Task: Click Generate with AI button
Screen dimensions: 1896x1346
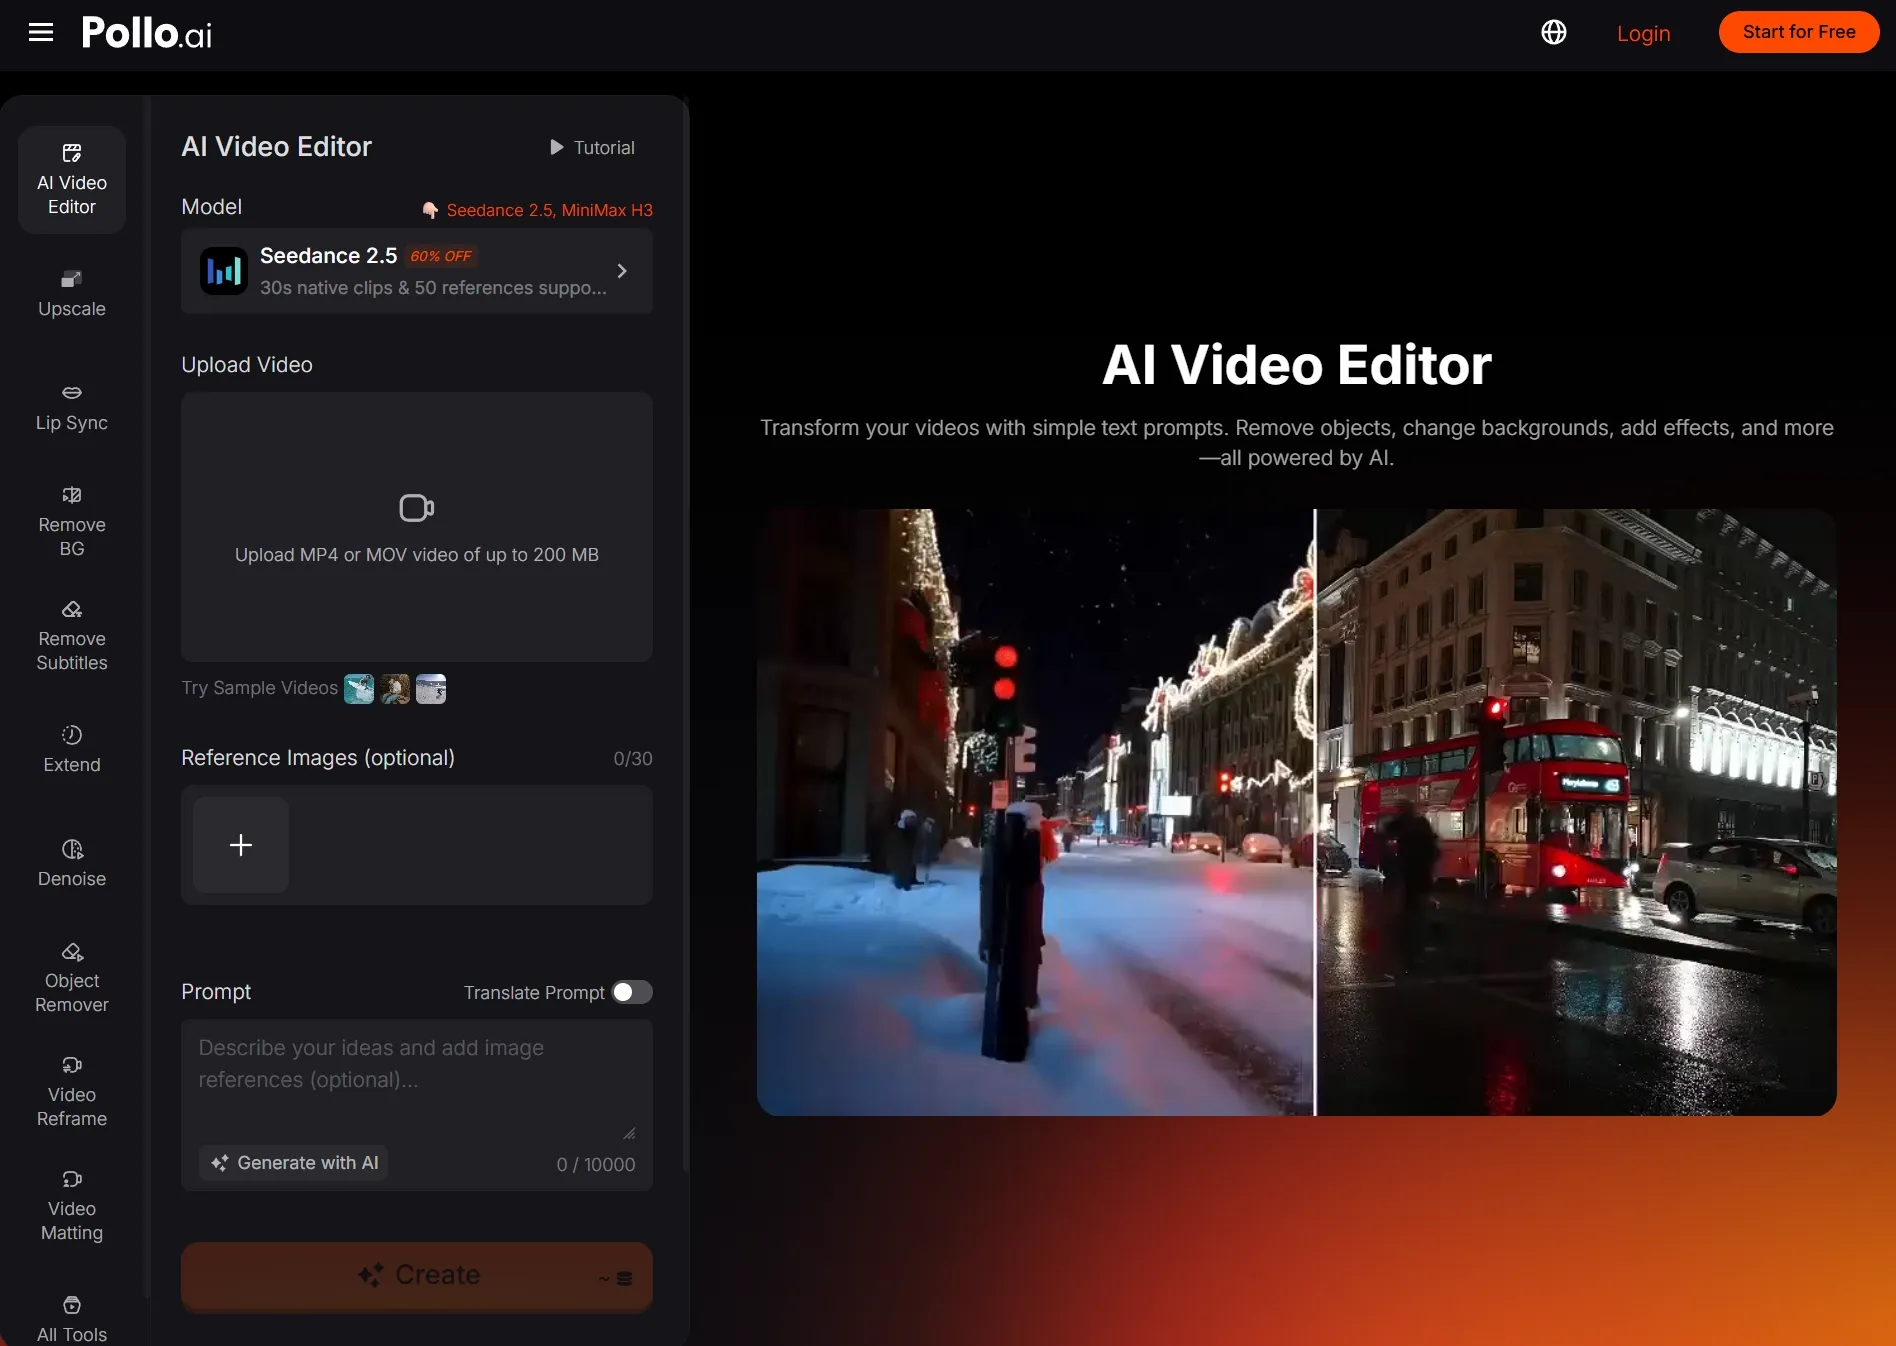Action: (x=293, y=1163)
